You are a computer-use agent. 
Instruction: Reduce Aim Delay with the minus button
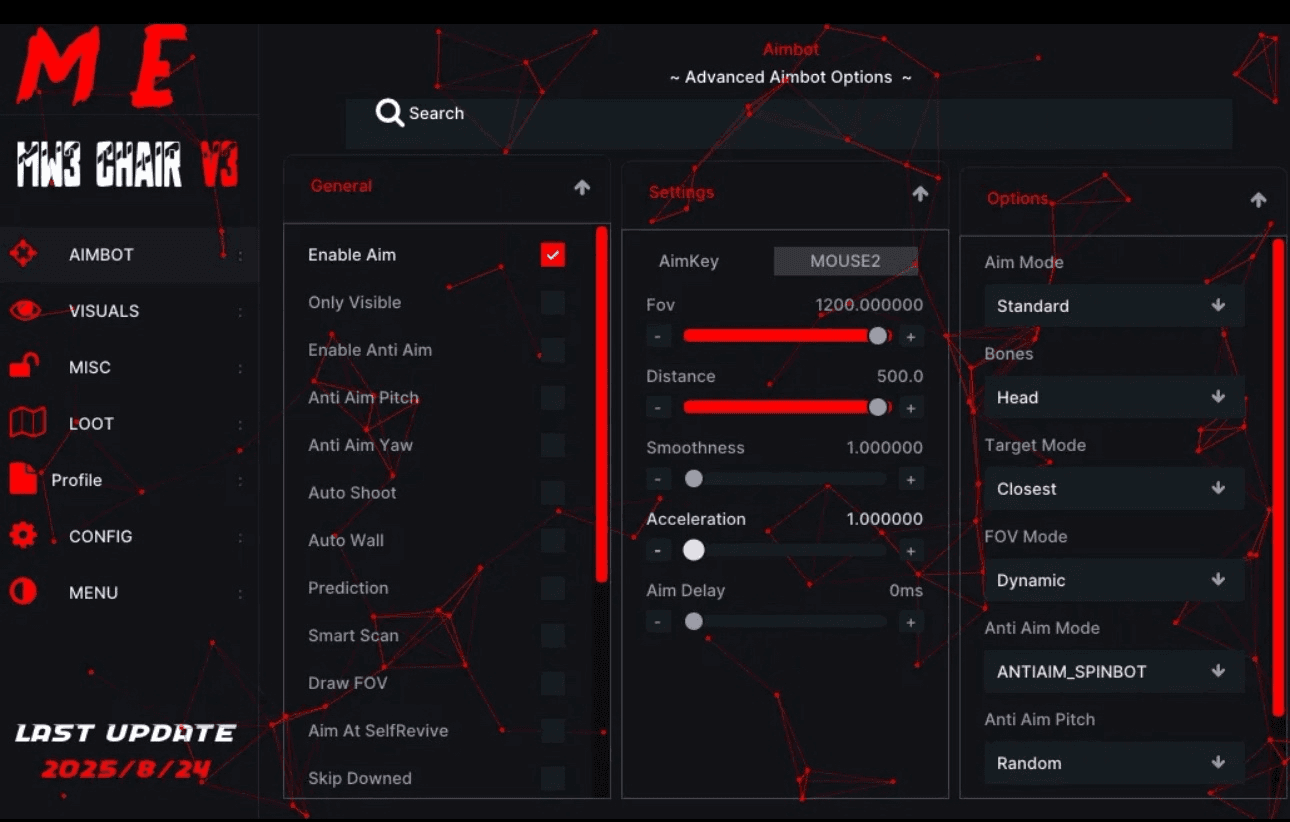tap(657, 622)
